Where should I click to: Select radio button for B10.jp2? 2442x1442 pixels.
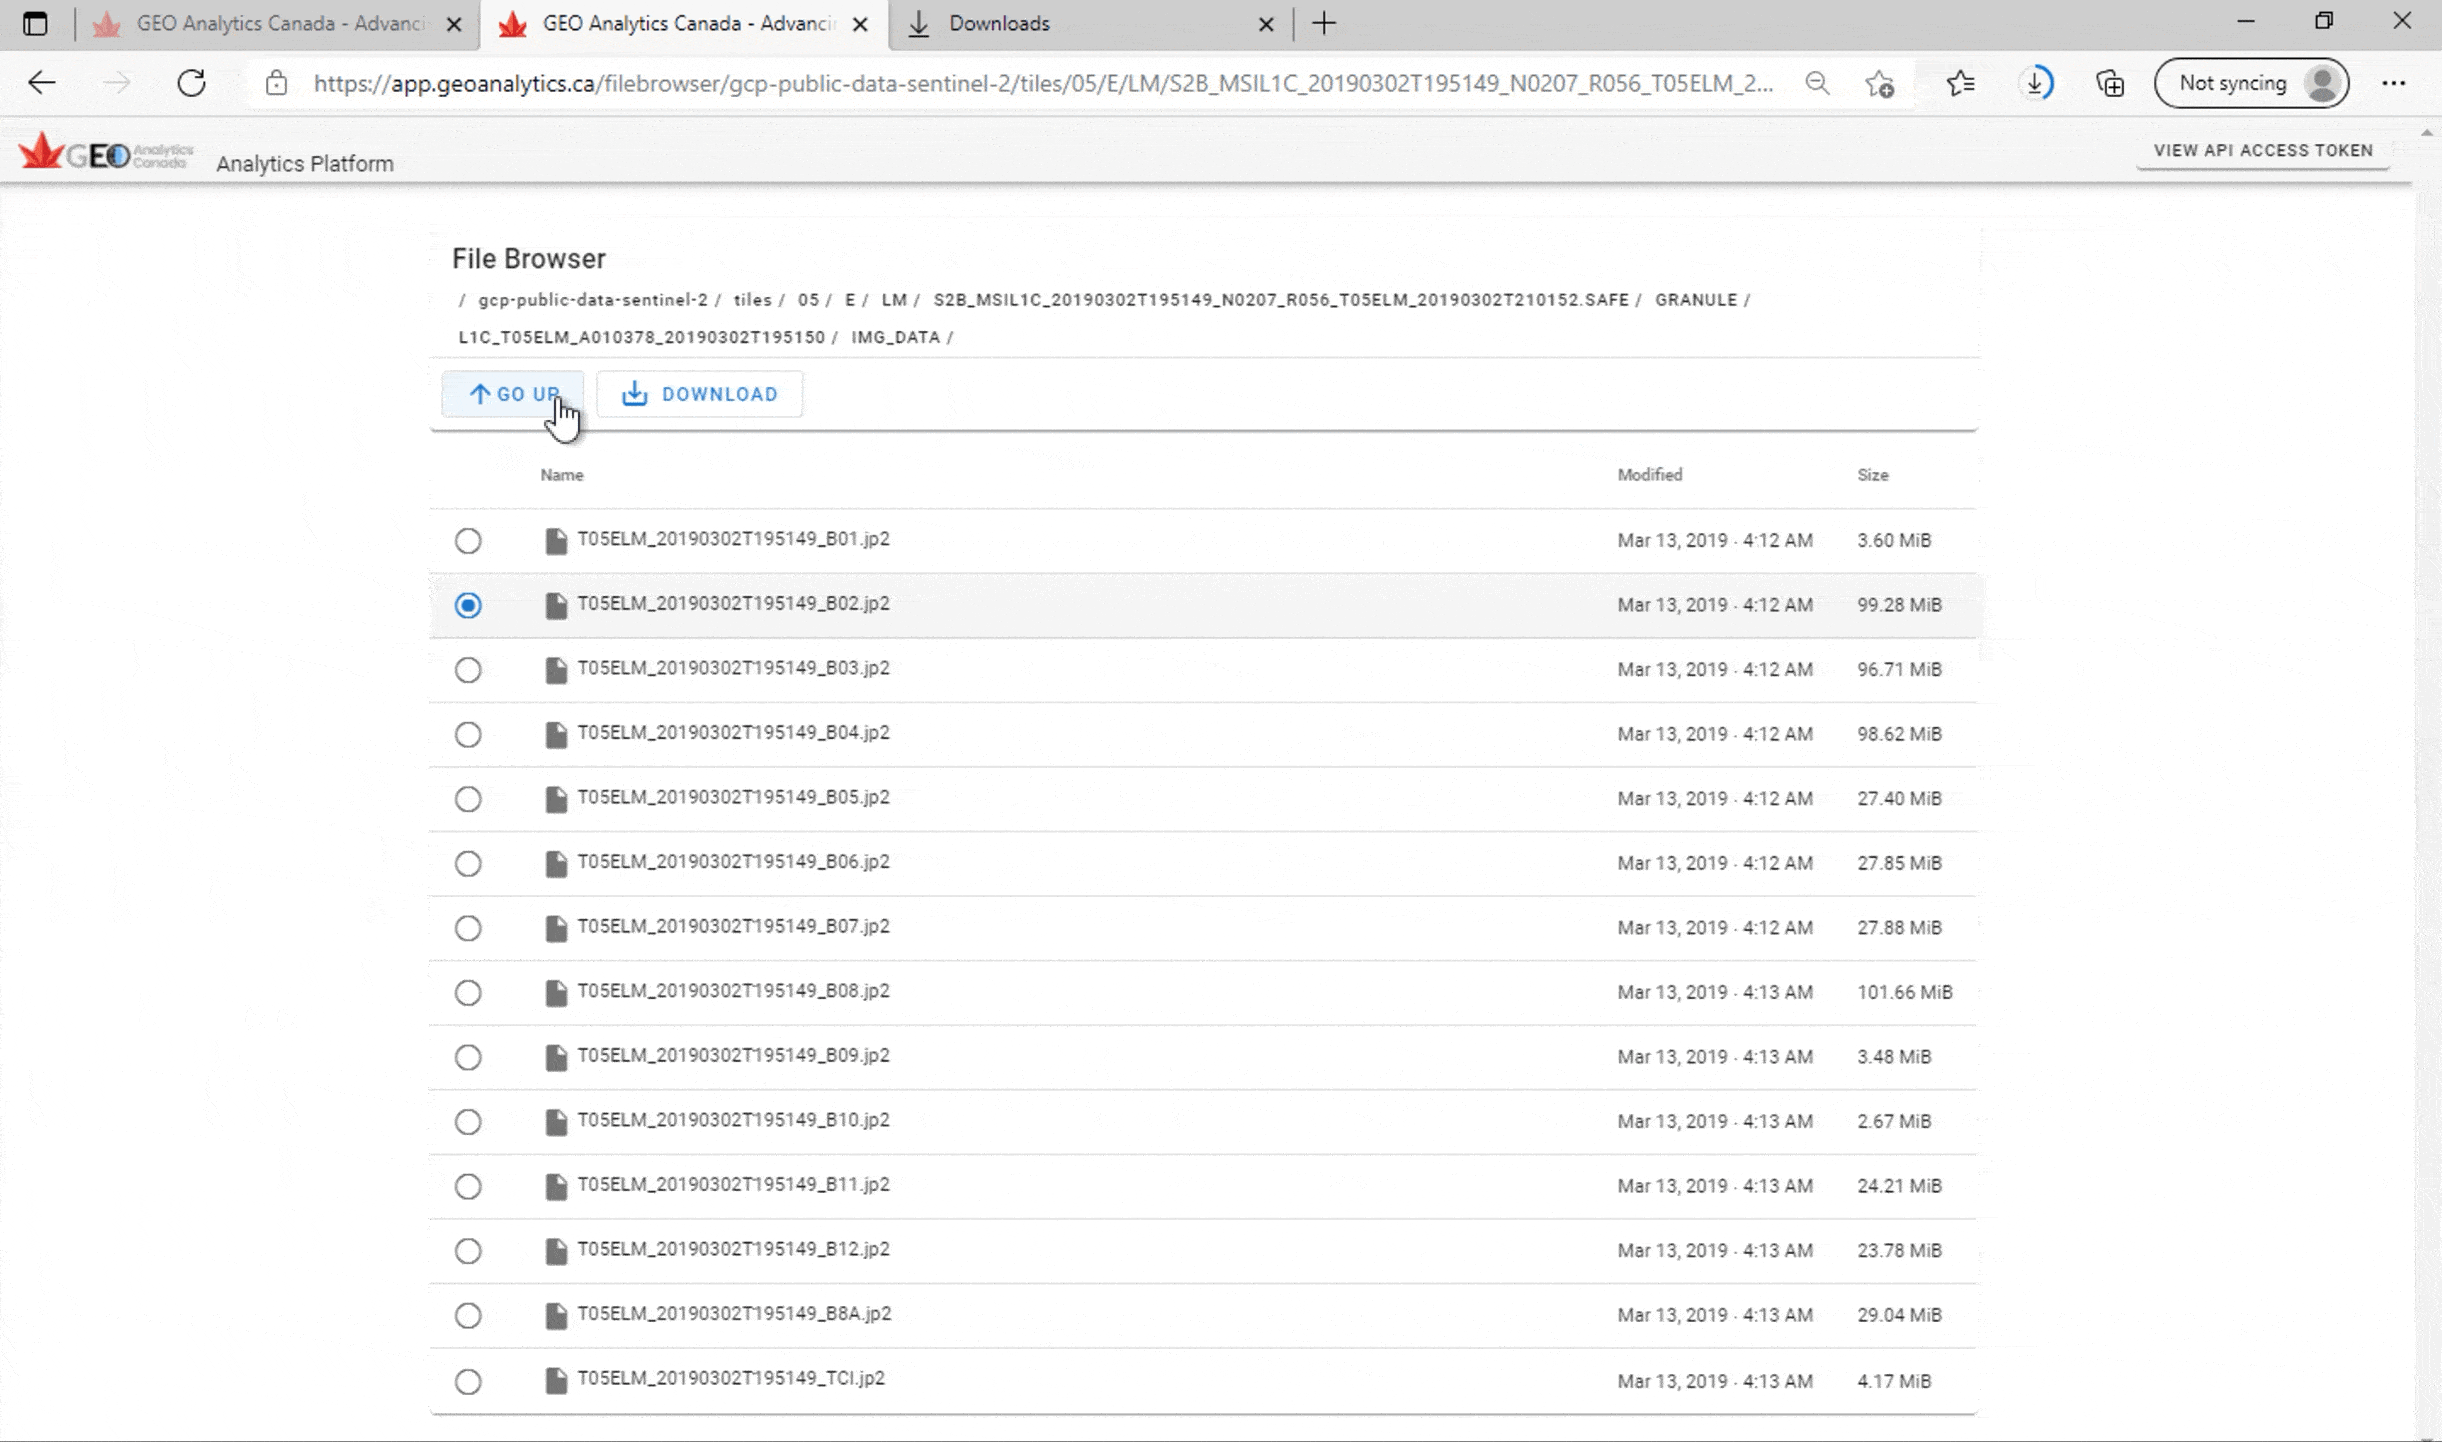coord(468,1122)
